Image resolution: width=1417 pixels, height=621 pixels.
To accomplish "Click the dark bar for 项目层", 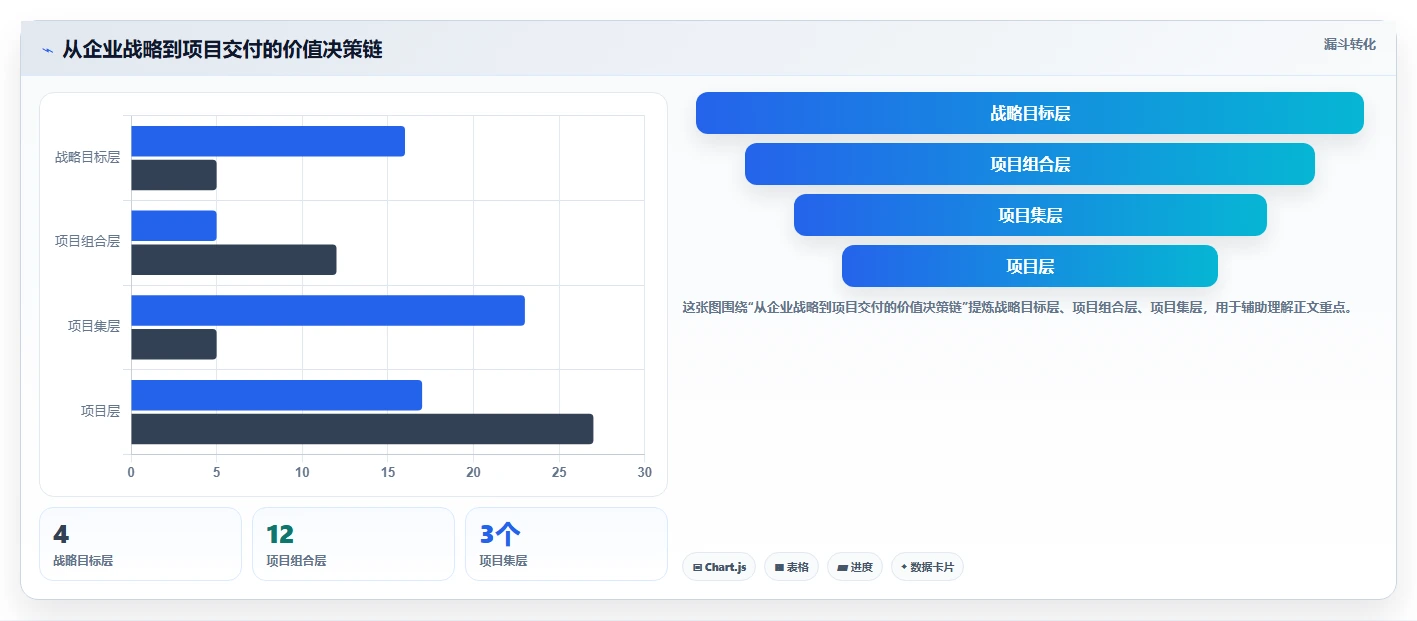I will coord(362,429).
